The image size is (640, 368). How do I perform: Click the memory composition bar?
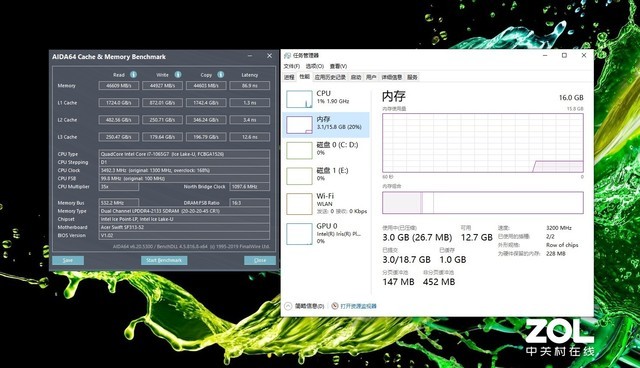point(482,203)
